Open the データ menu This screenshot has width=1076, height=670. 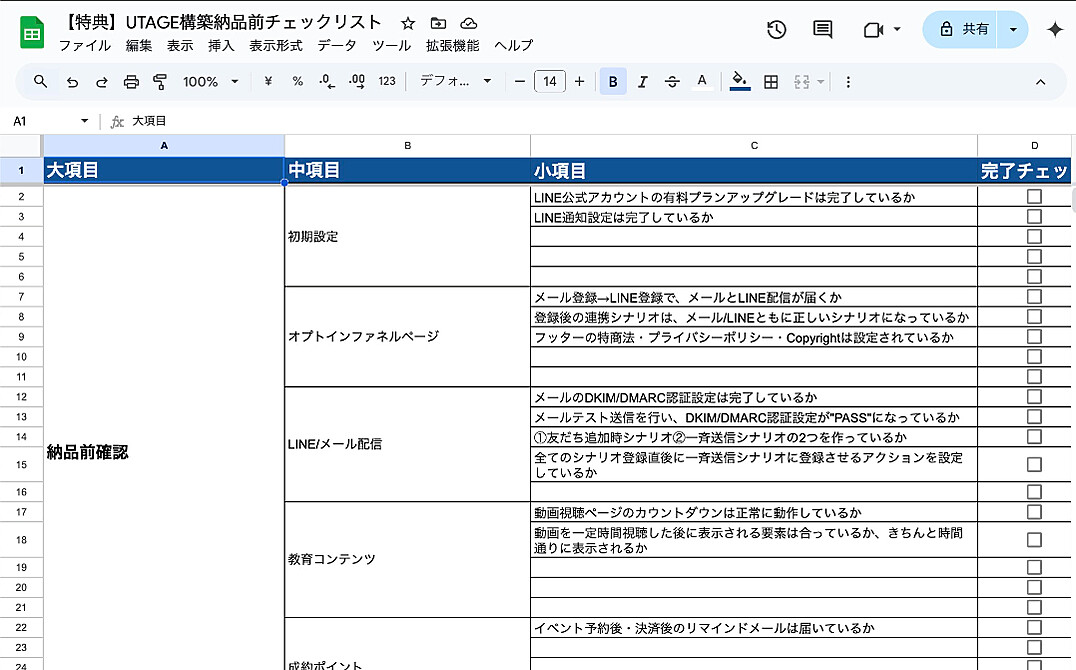(337, 46)
